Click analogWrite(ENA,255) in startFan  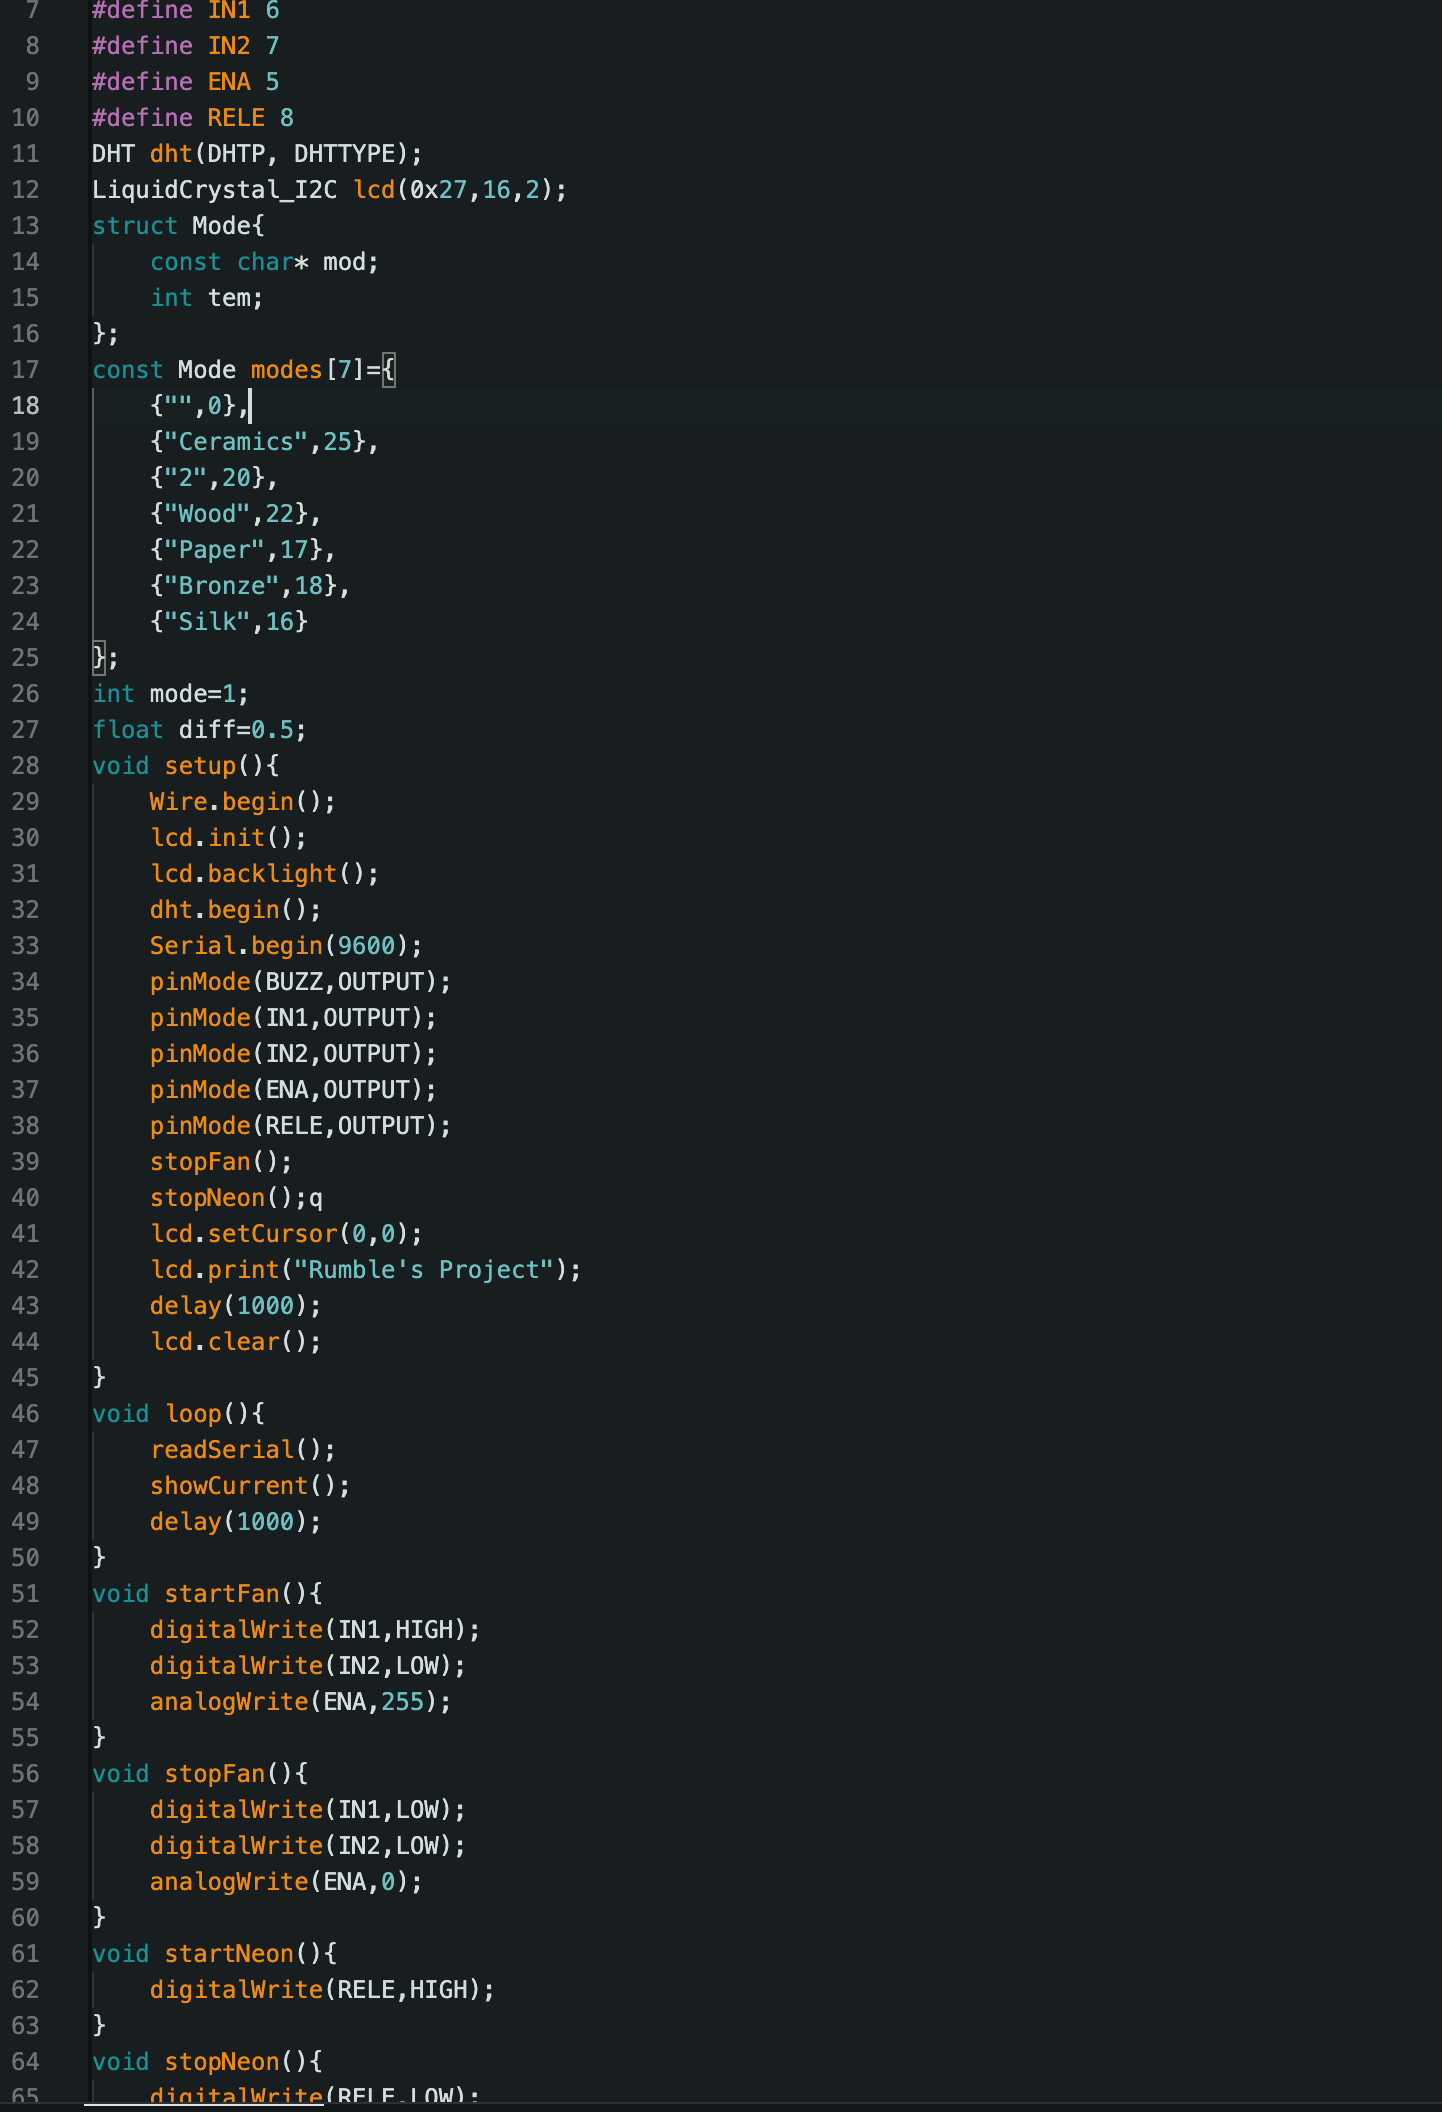coord(300,1702)
